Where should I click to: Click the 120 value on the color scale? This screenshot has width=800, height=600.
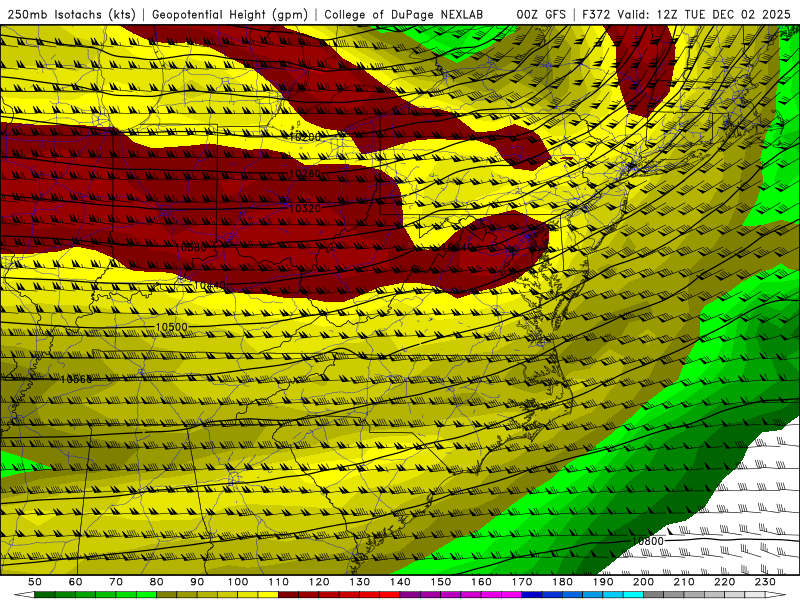319,582
